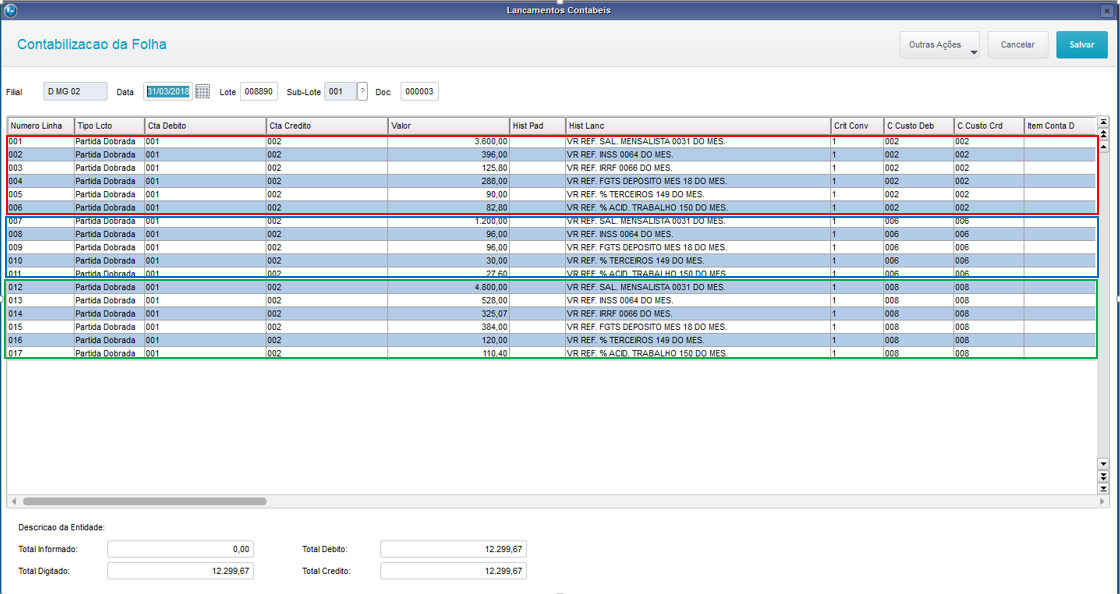
Task: Select line number 005 in the grid
Action: pyautogui.click(x=41, y=194)
